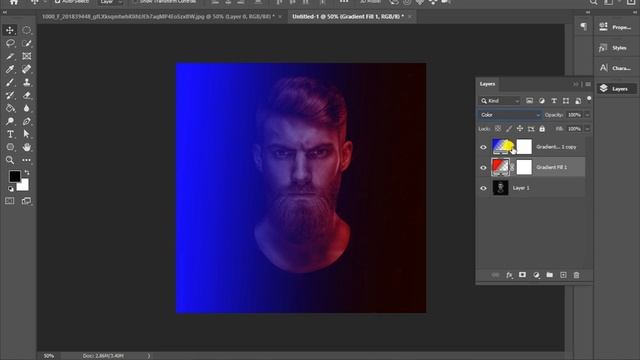640x360 pixels.
Task: Switch to the Untitled-1 document tab
Action: coord(348,16)
